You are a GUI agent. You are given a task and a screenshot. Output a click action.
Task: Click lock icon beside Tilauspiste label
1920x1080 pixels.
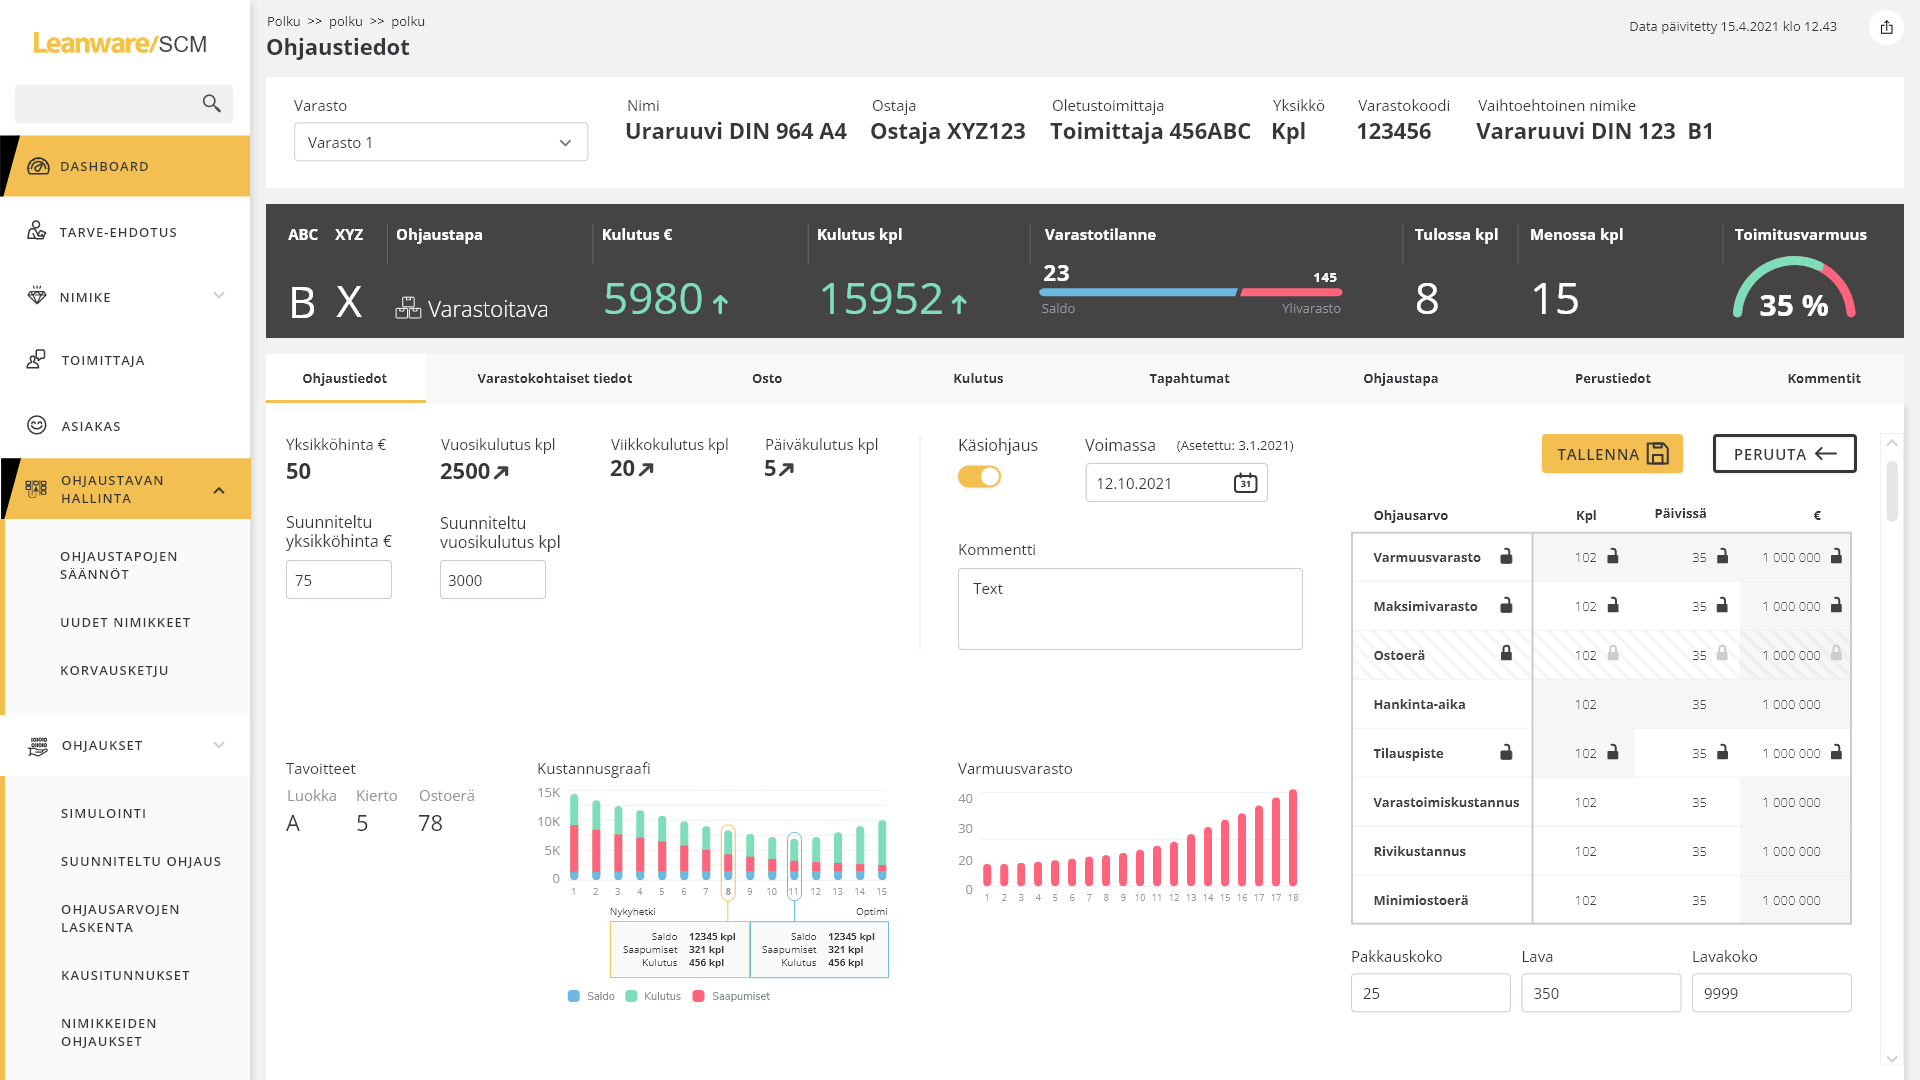1506,752
